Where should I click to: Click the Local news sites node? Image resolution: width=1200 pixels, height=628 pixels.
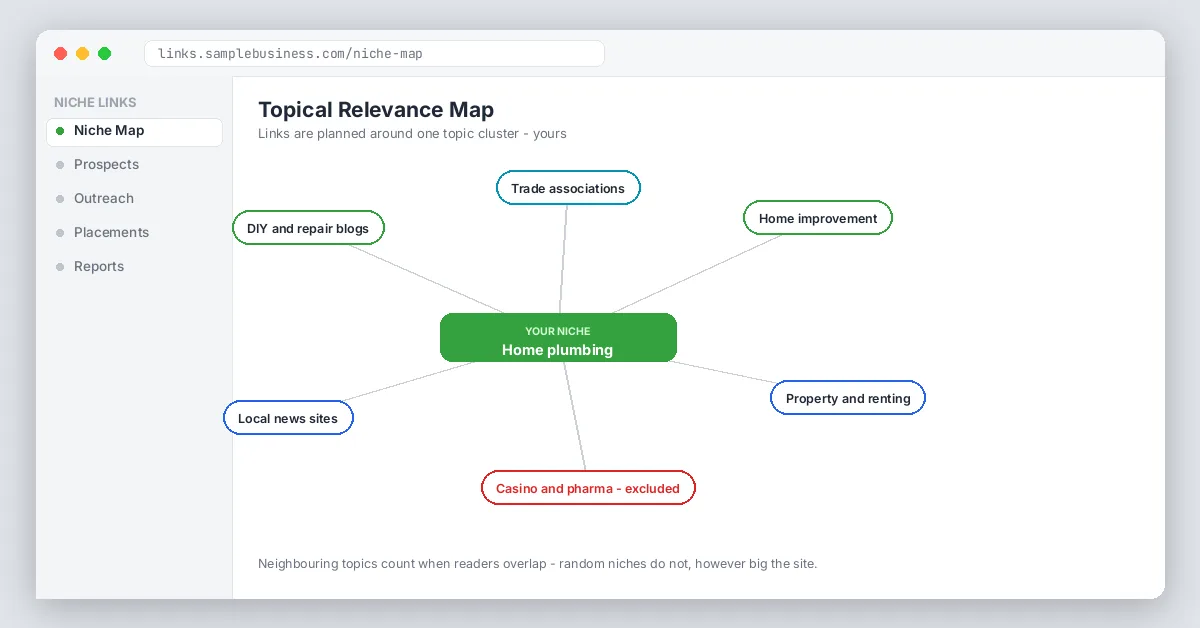288,418
